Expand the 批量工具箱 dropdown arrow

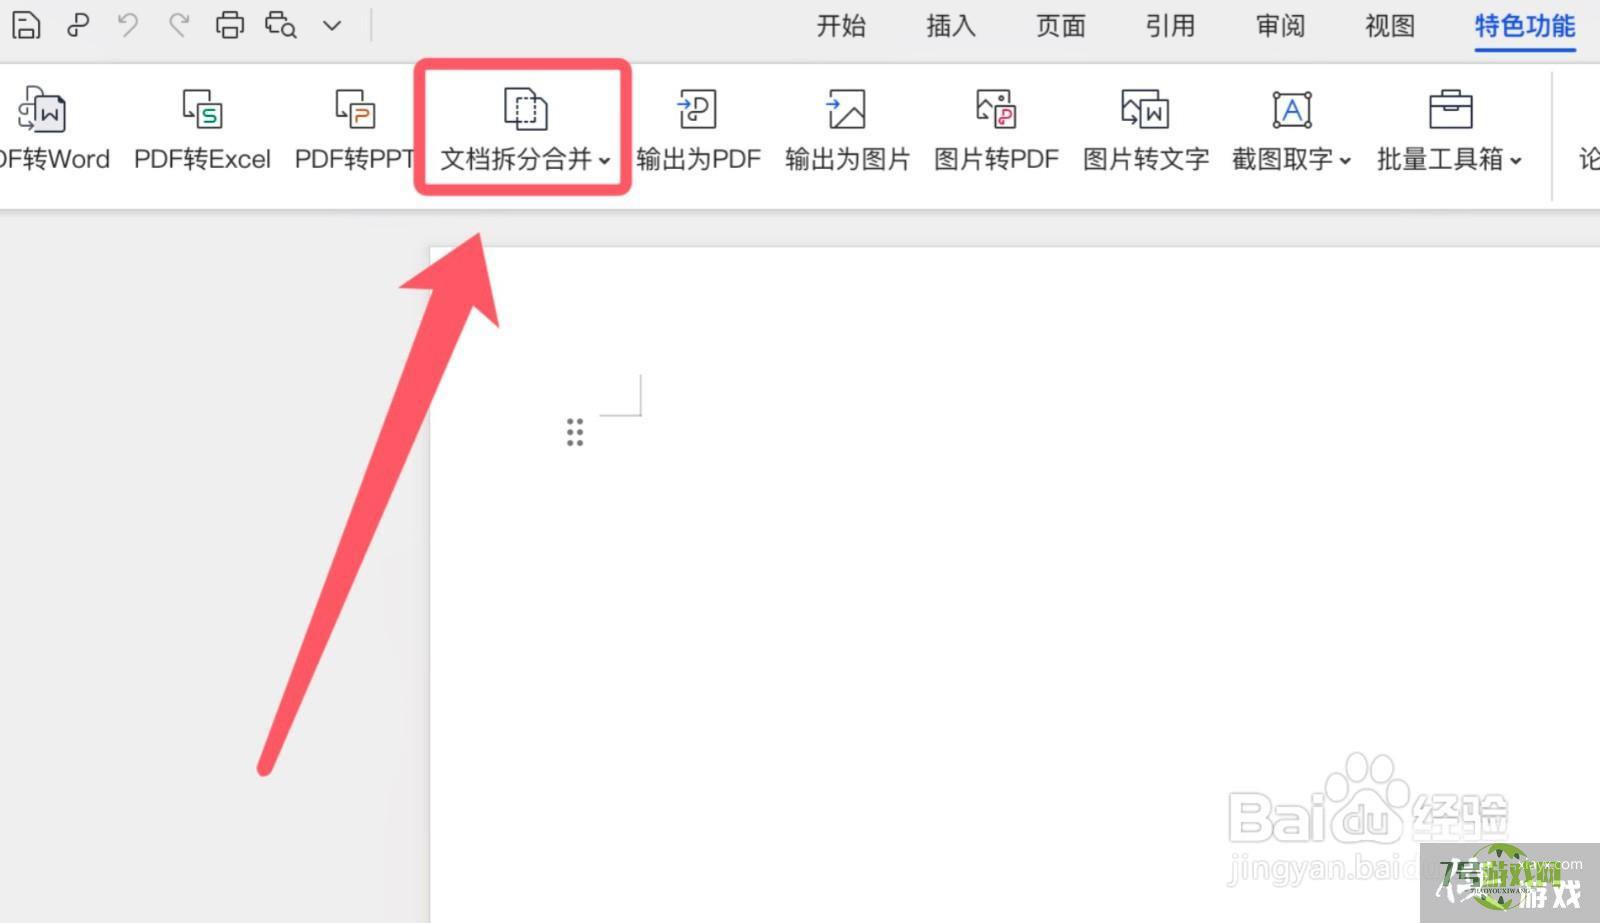[x=1516, y=161]
